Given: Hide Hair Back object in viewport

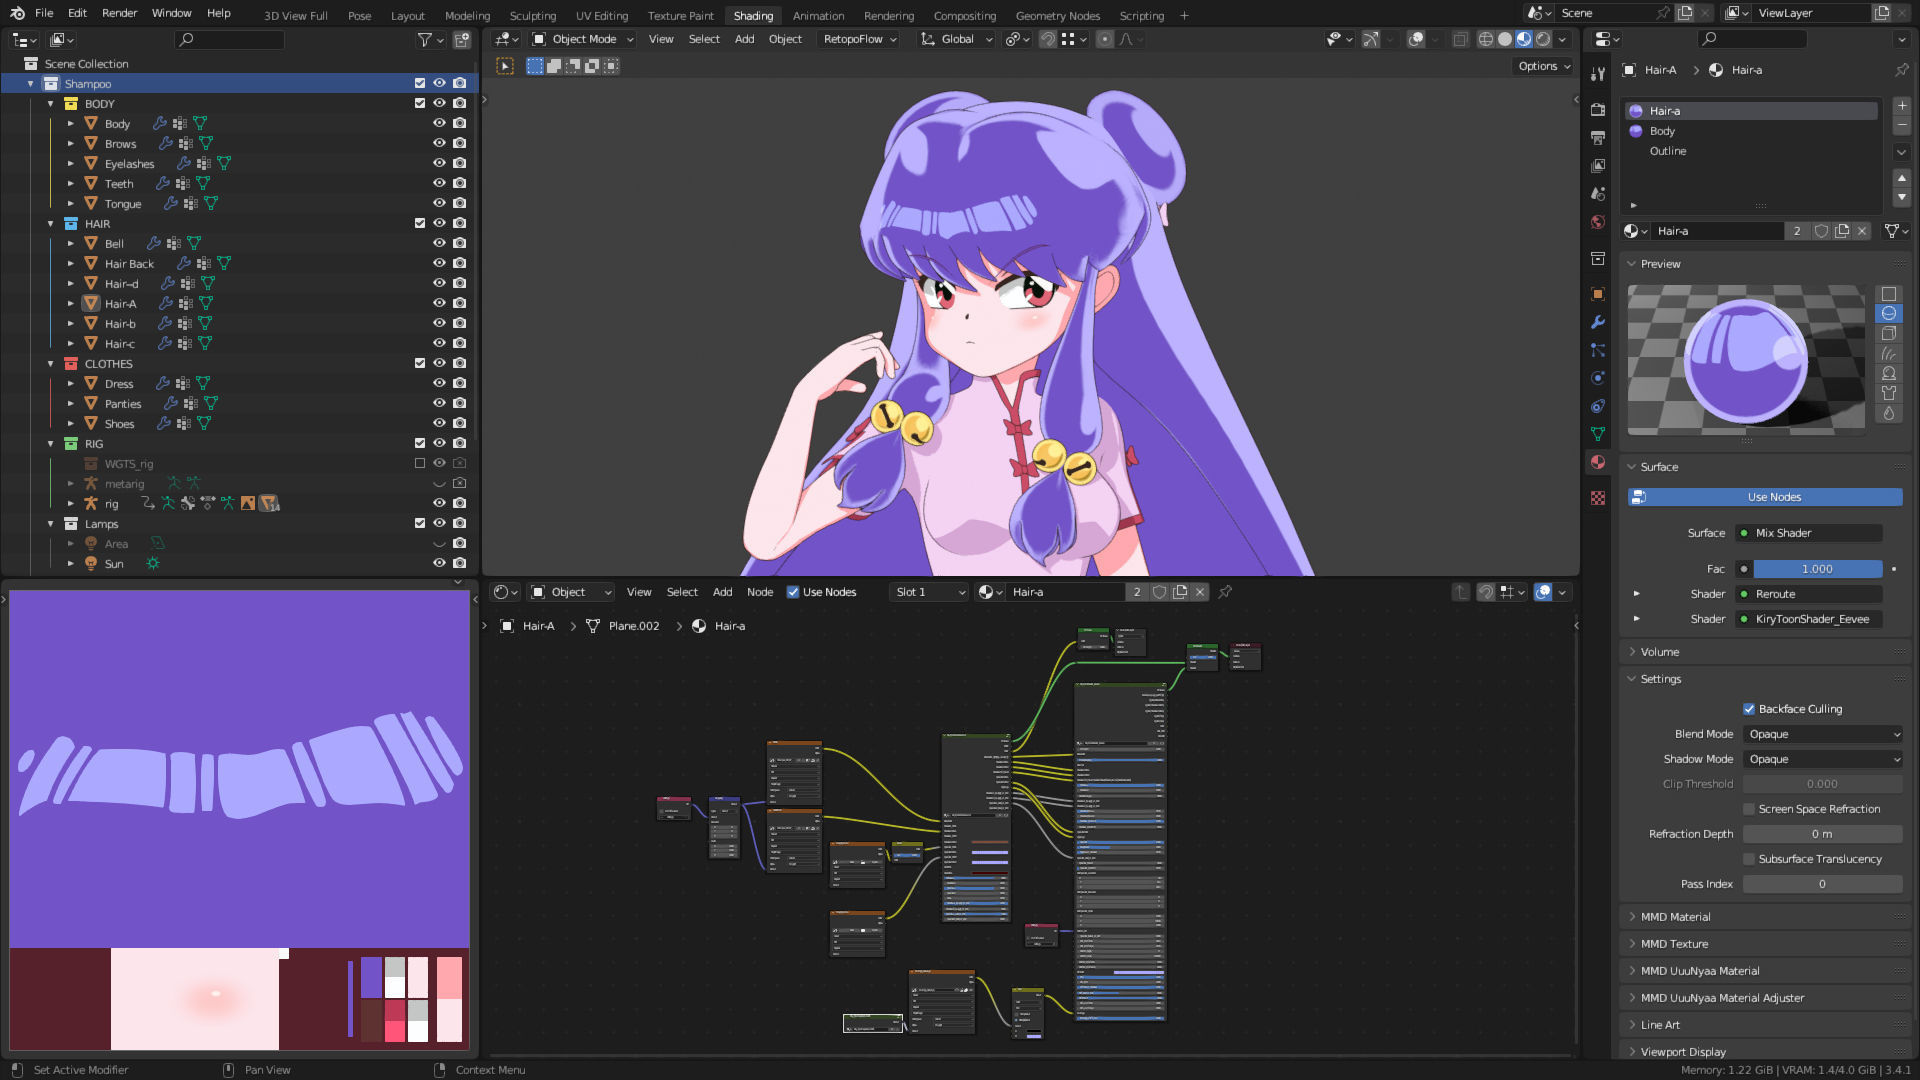Looking at the screenshot, I should pyautogui.click(x=439, y=263).
